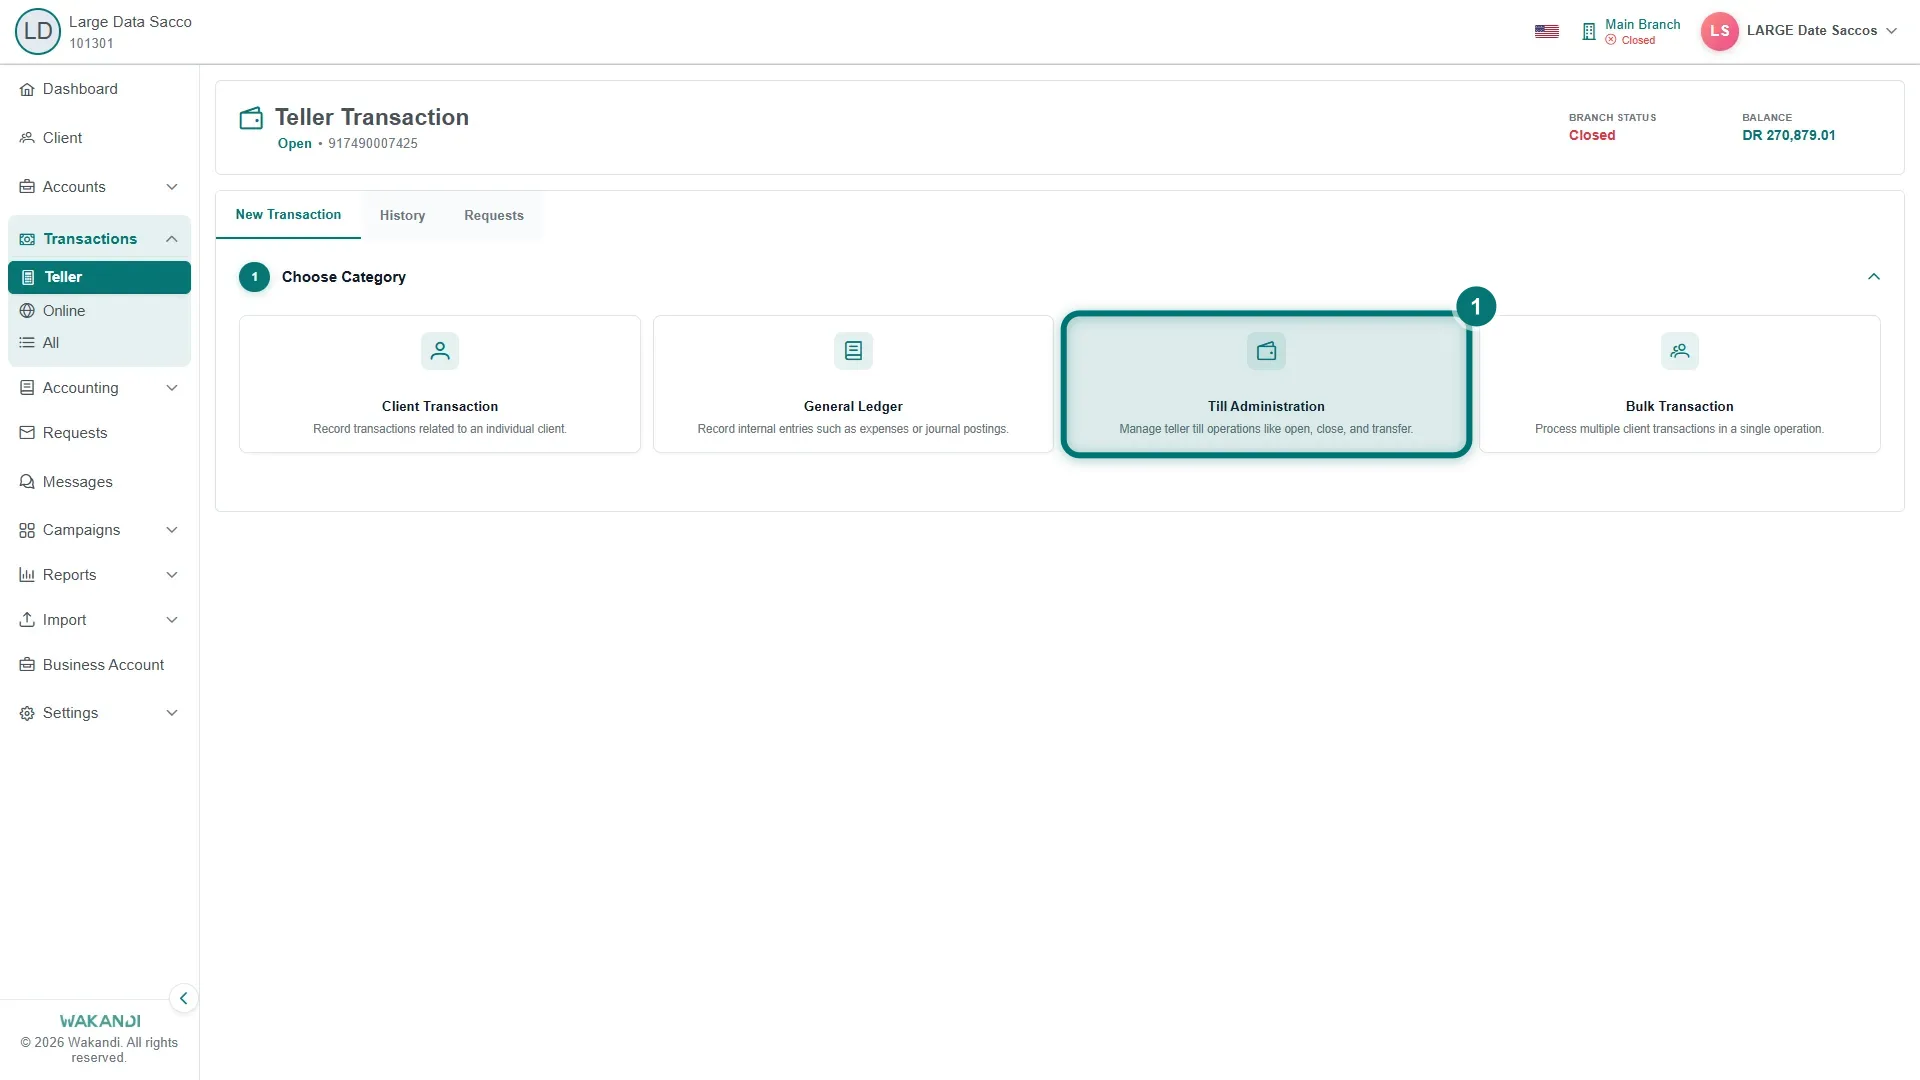Click the Large Data Sacco name
Image resolution: width=1920 pixels, height=1080 pixels.
pyautogui.click(x=130, y=22)
